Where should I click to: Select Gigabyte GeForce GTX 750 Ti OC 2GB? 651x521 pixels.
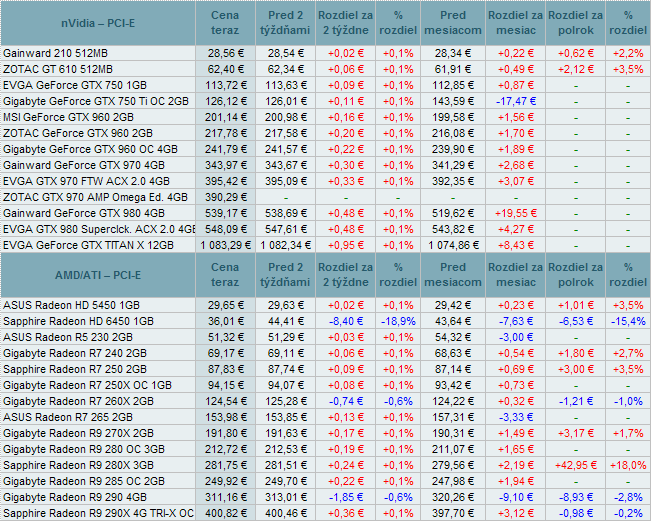pos(96,101)
